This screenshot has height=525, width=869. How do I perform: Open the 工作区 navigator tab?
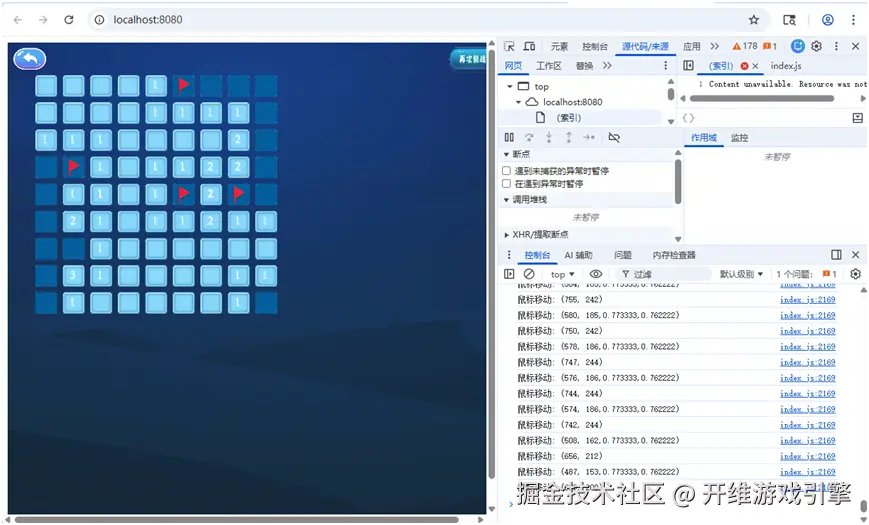pos(549,65)
